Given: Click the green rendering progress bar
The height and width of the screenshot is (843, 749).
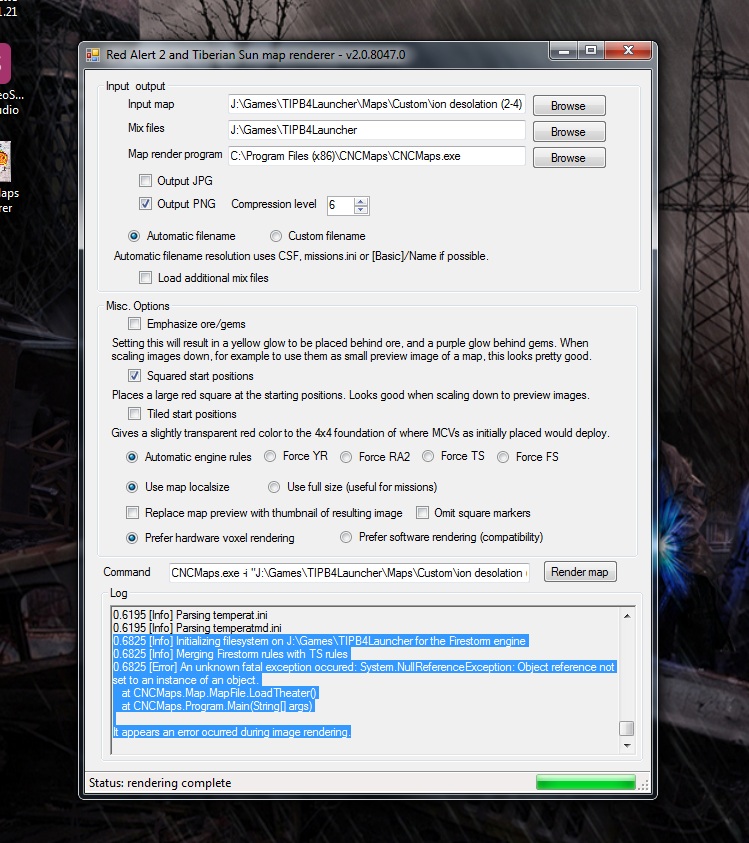Looking at the screenshot, I should tap(585, 783).
